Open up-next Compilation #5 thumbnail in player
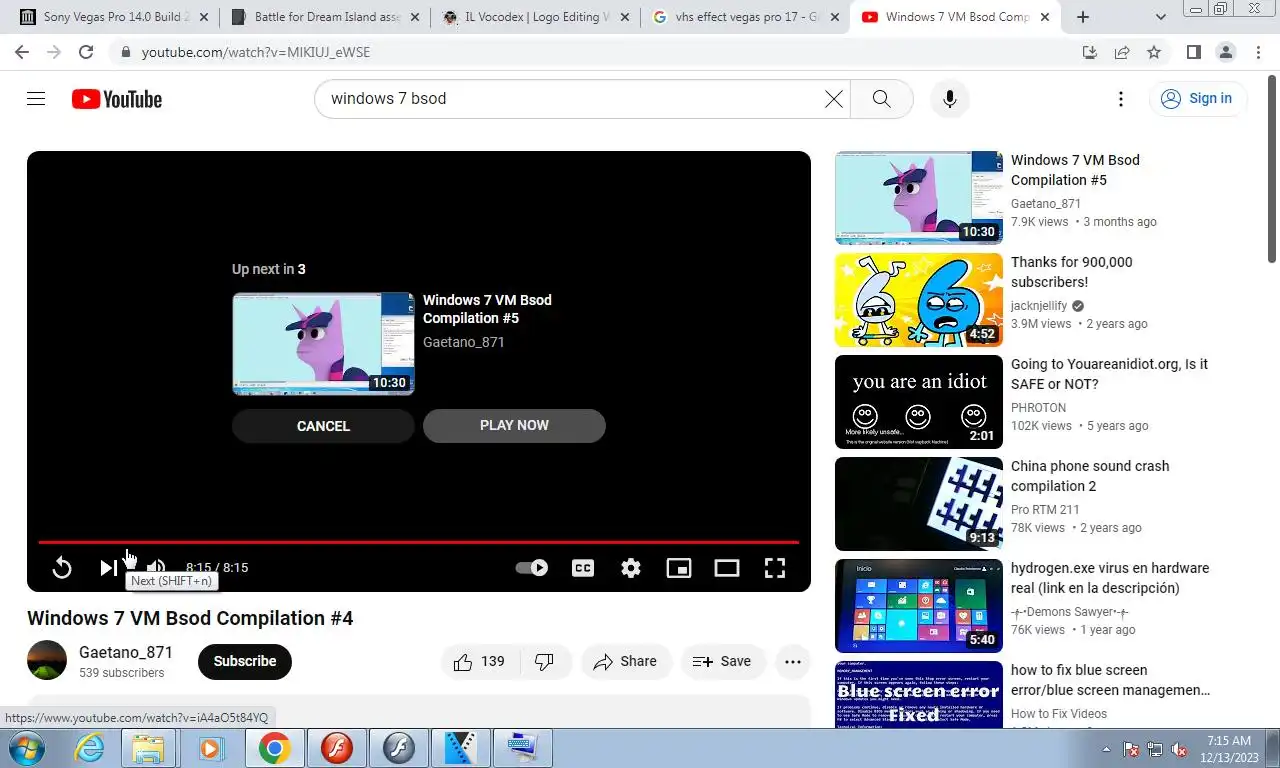Image resolution: width=1280 pixels, height=768 pixels. pyautogui.click(x=323, y=343)
